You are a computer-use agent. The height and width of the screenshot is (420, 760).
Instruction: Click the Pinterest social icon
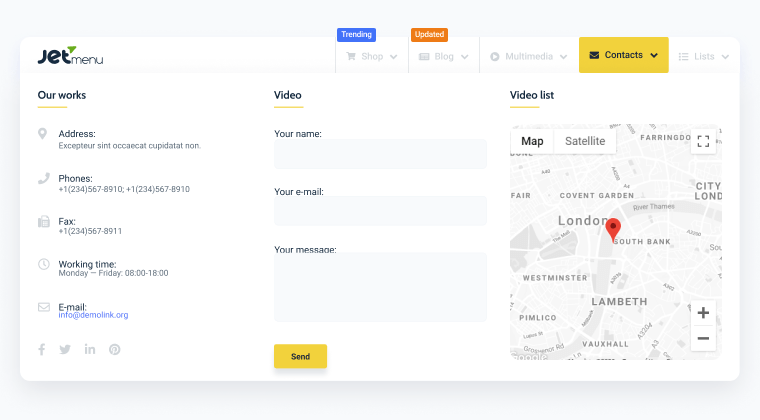(115, 349)
